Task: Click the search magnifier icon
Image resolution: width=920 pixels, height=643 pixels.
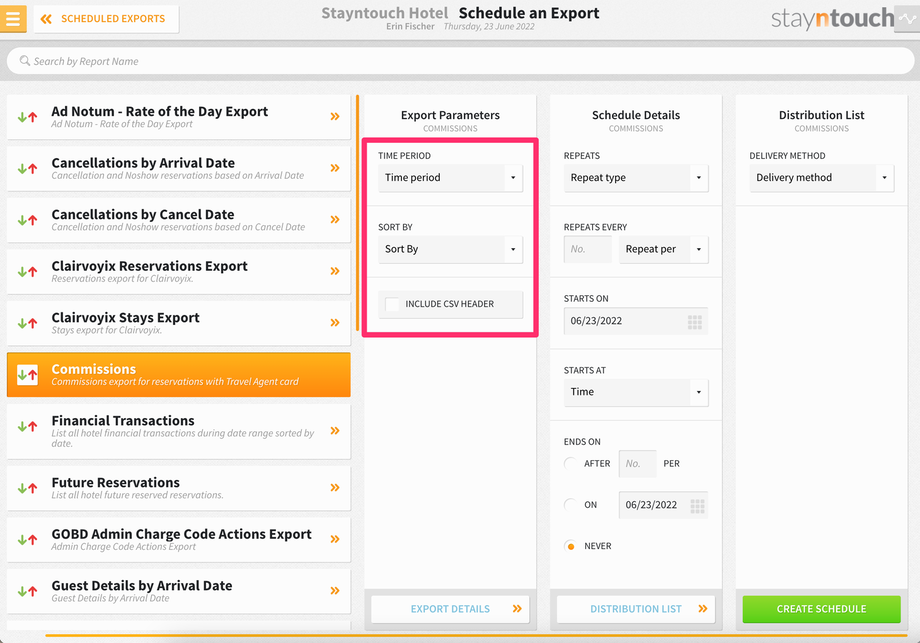Action: tap(25, 60)
